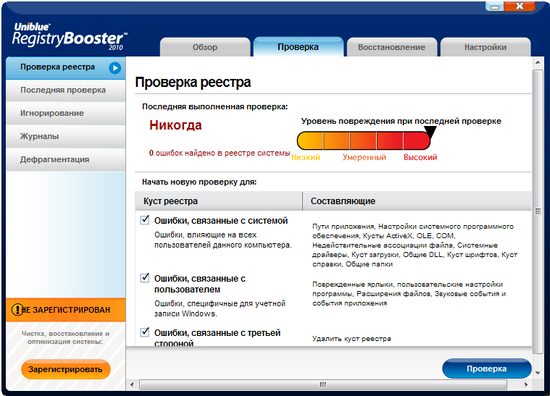This screenshot has height=396, width=550.
Task: Click the horizontal scrollbar right arrow
Action: coord(526,384)
